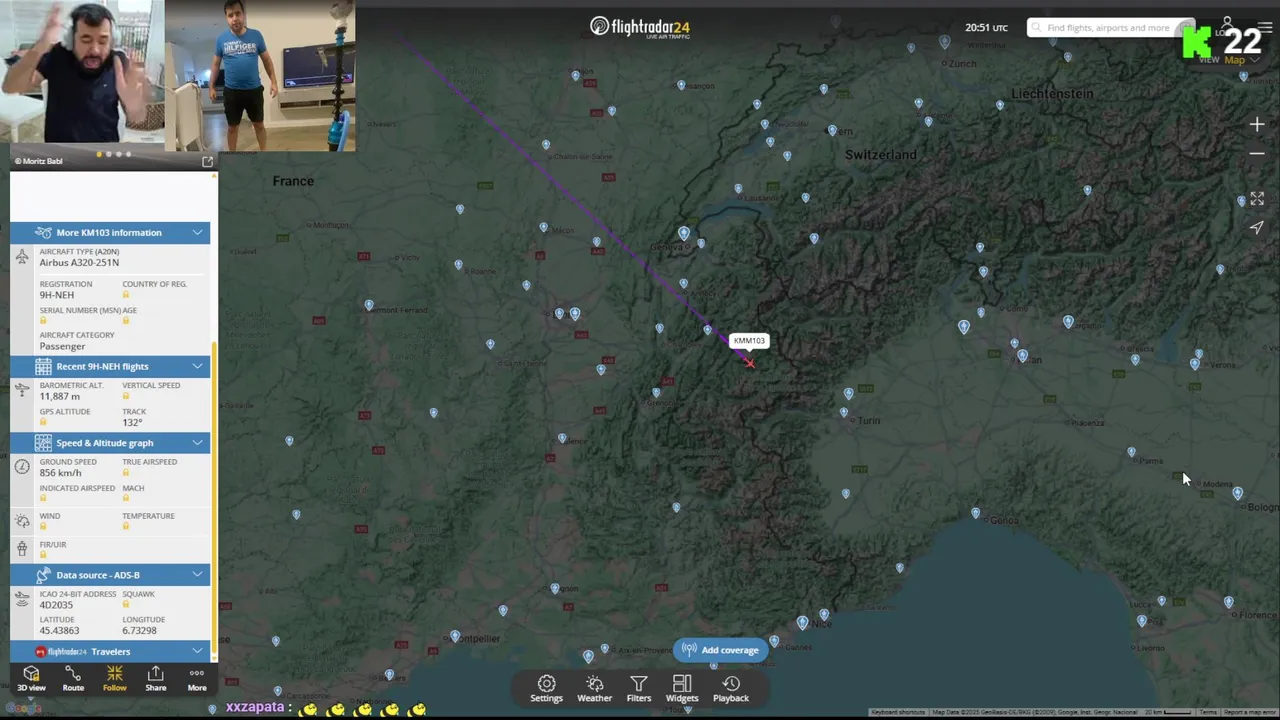1280x720 pixels.
Task: Open the Weather layer options
Action: tap(594, 689)
